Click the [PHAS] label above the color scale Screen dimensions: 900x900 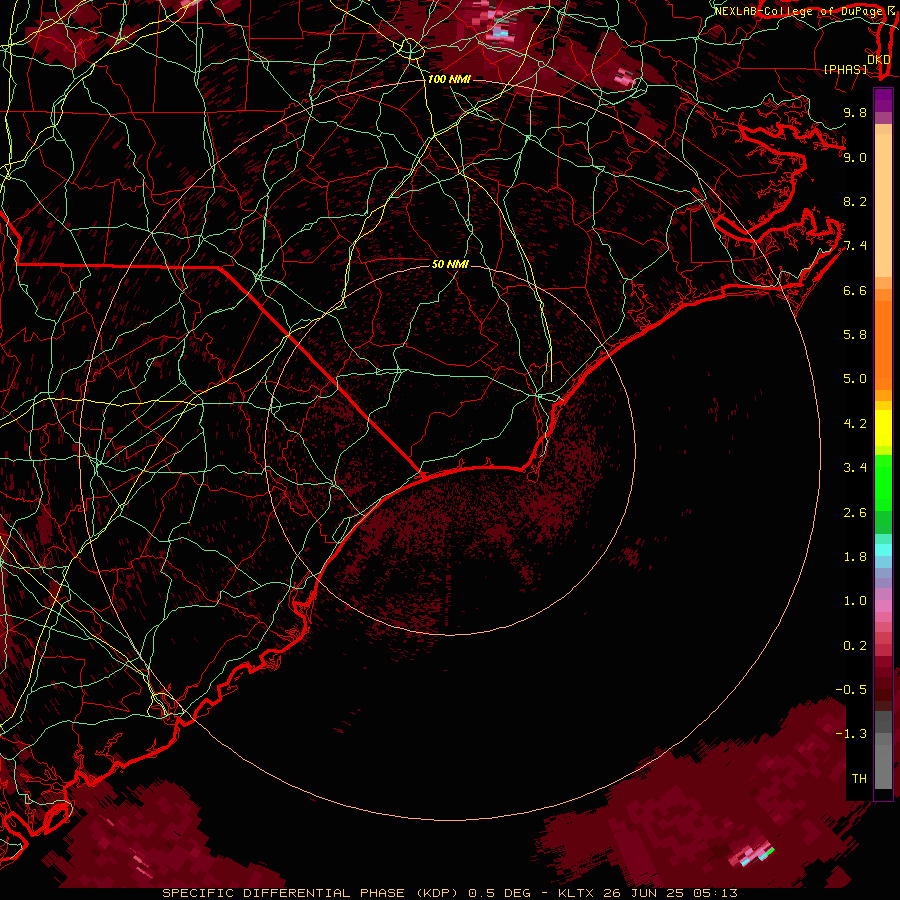(845, 69)
